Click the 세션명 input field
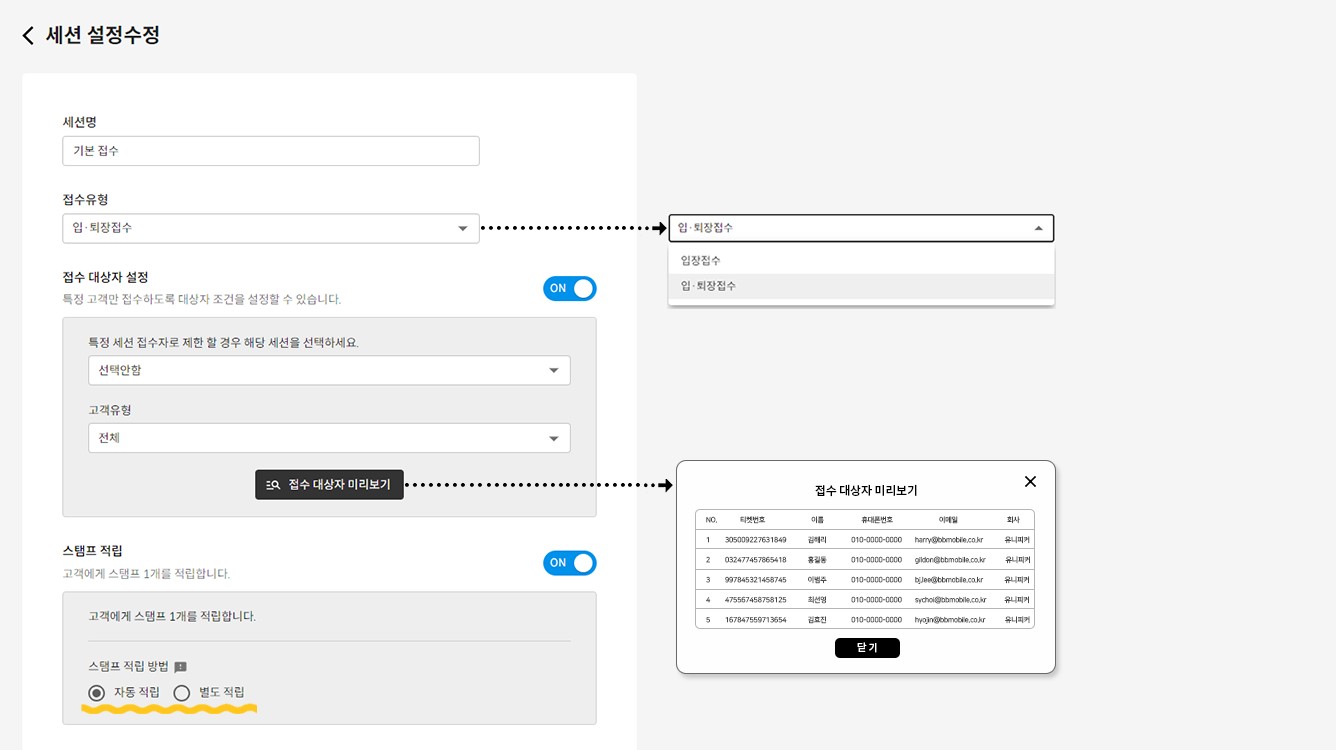This screenshot has width=1336, height=750. click(270, 151)
